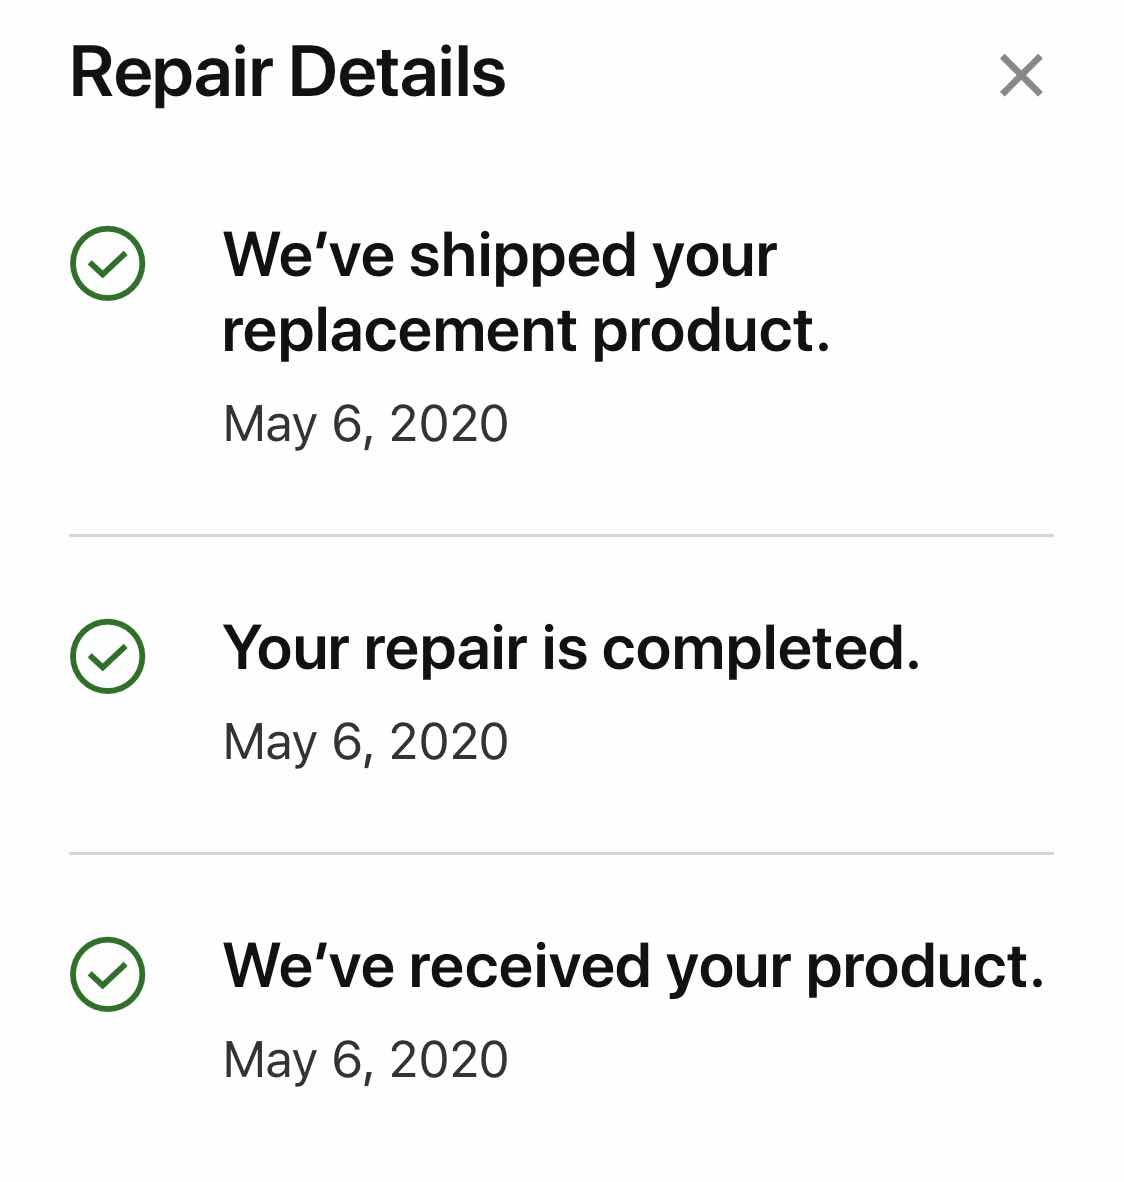The height and width of the screenshot is (1182, 1124).
Task: Close the Repair Details panel
Action: 1021,75
